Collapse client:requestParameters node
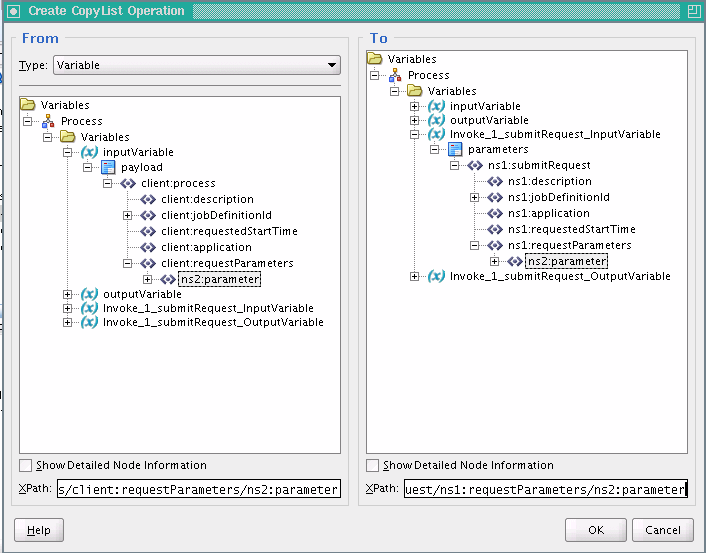Image resolution: width=706 pixels, height=553 pixels. point(127,263)
